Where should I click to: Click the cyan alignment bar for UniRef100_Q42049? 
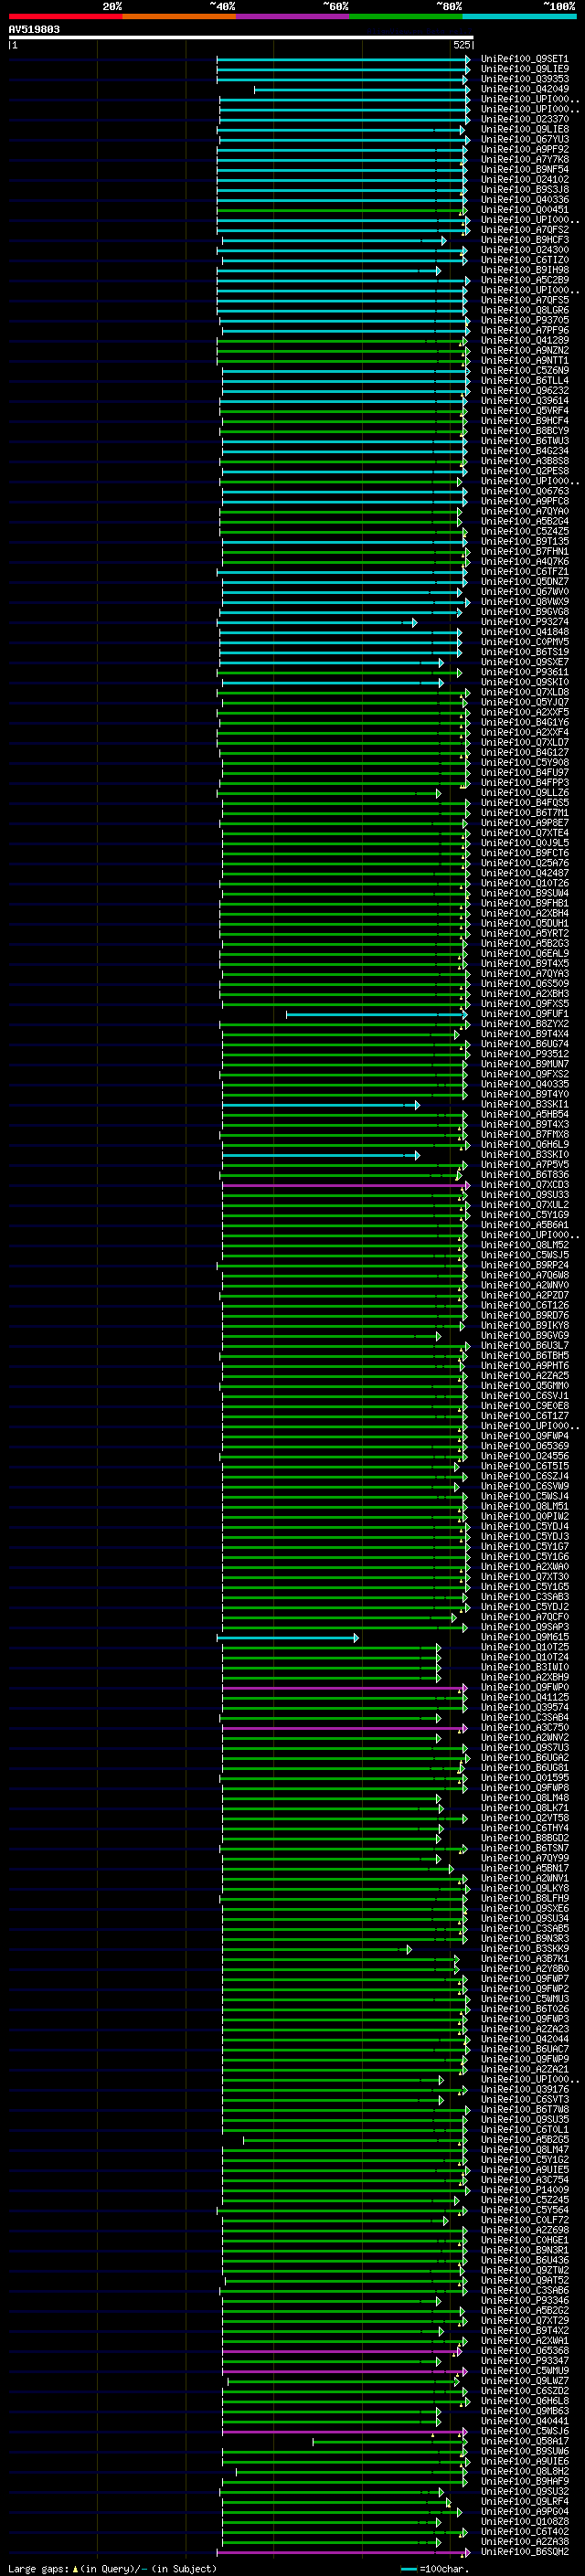[x=362, y=90]
